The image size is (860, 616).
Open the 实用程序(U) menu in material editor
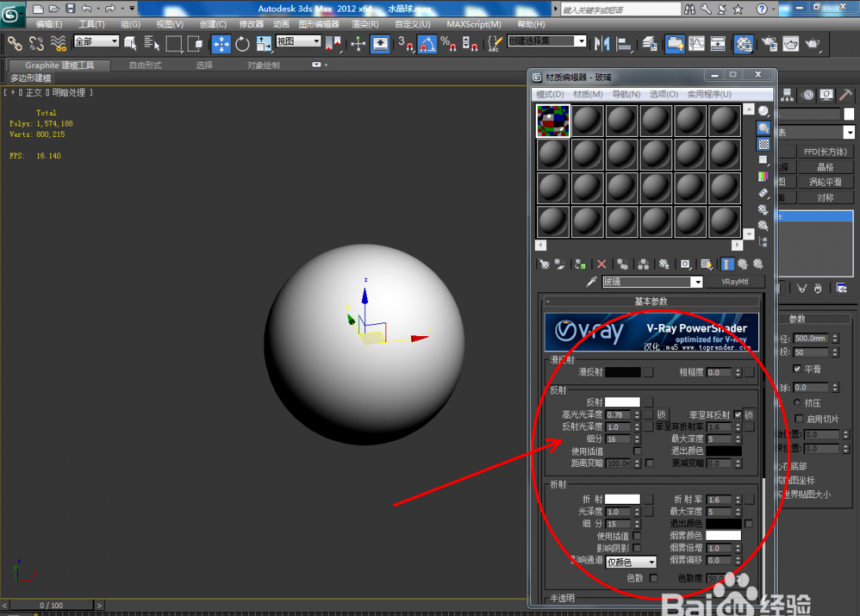pyautogui.click(x=709, y=94)
